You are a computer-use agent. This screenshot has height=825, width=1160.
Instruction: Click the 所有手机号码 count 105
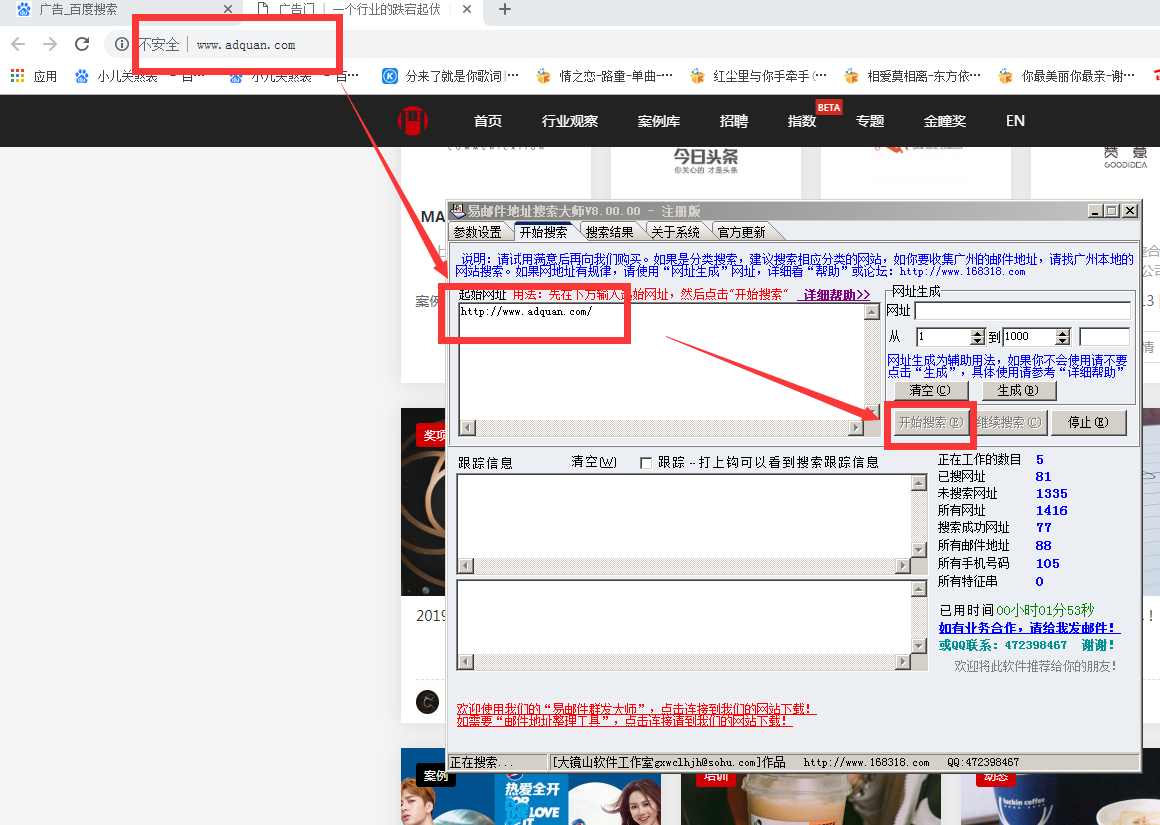tap(1048, 563)
